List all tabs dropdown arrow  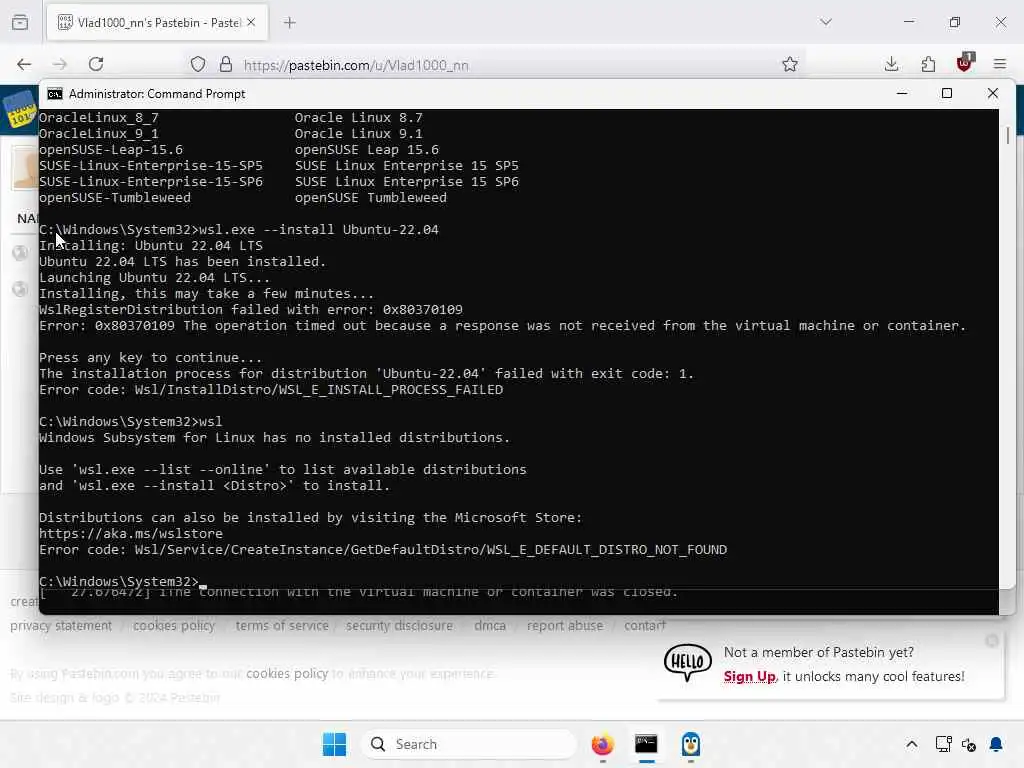click(x=826, y=22)
